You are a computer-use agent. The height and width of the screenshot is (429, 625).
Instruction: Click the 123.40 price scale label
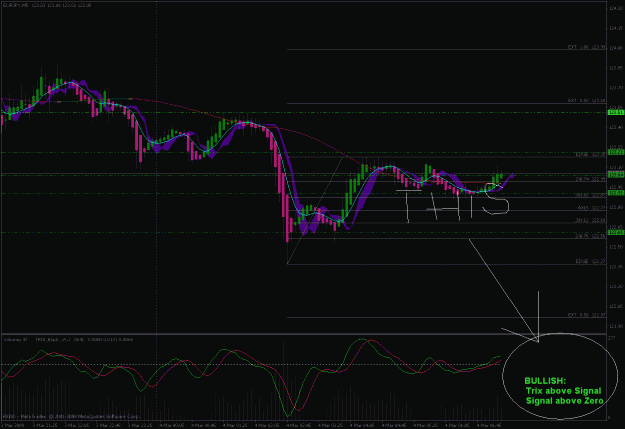coord(615,127)
